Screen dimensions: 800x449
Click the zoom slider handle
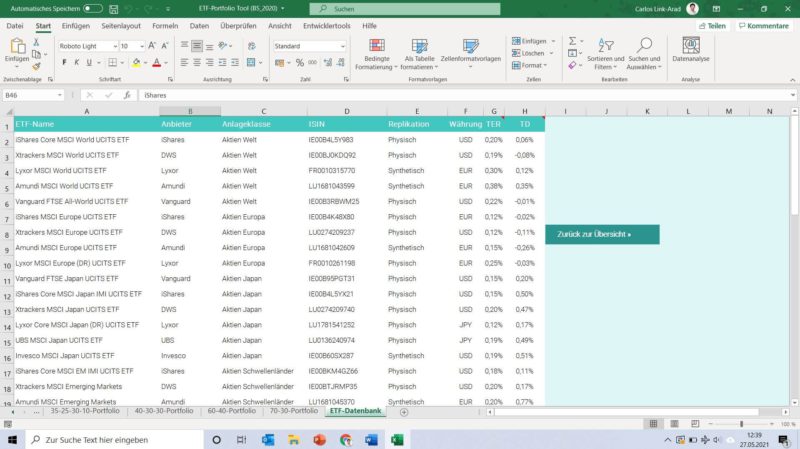741,424
